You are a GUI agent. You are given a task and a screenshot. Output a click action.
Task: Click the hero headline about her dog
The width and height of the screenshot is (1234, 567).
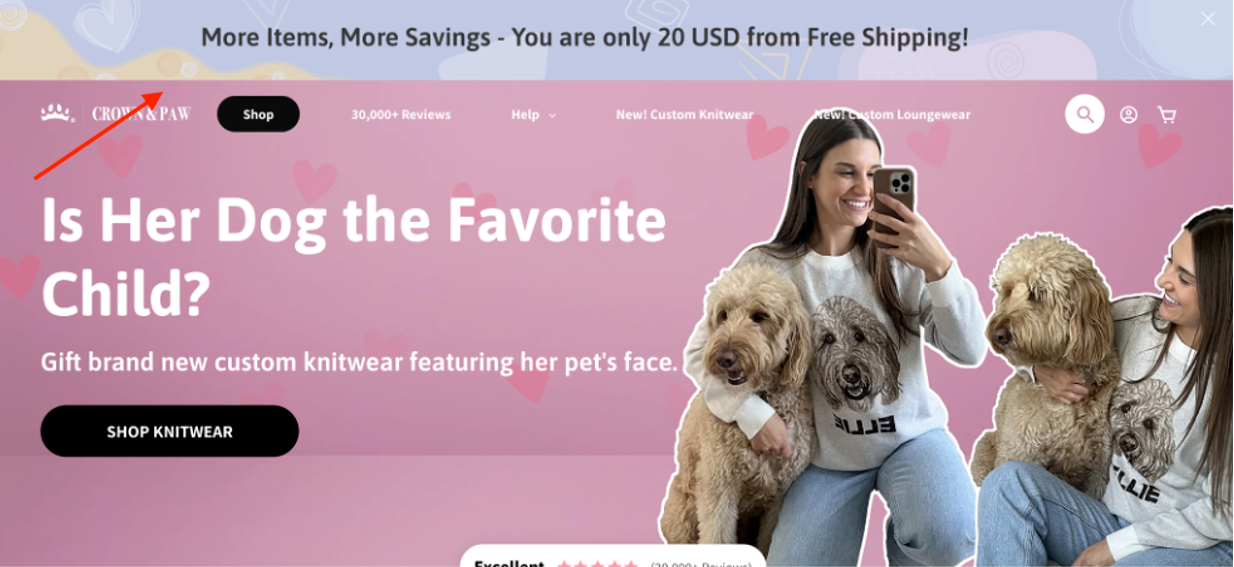[353, 256]
